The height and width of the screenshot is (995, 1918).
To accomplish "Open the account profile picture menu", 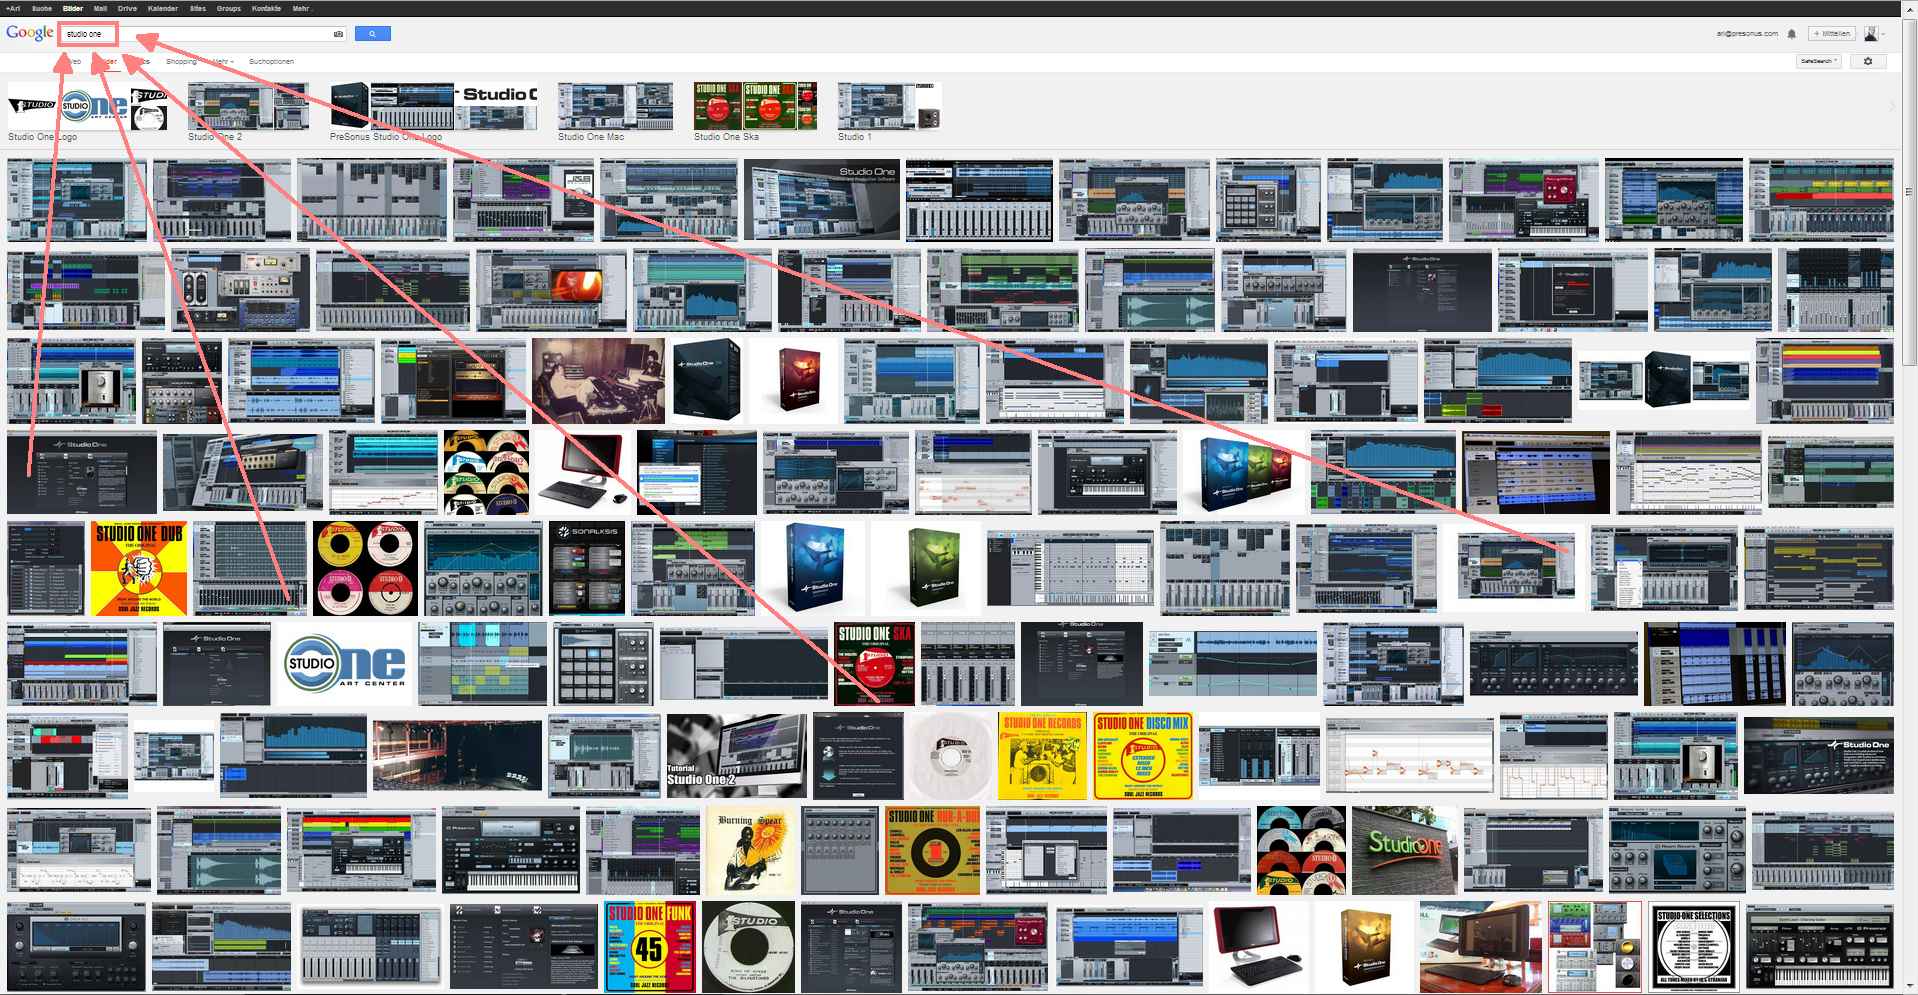I will [1872, 34].
